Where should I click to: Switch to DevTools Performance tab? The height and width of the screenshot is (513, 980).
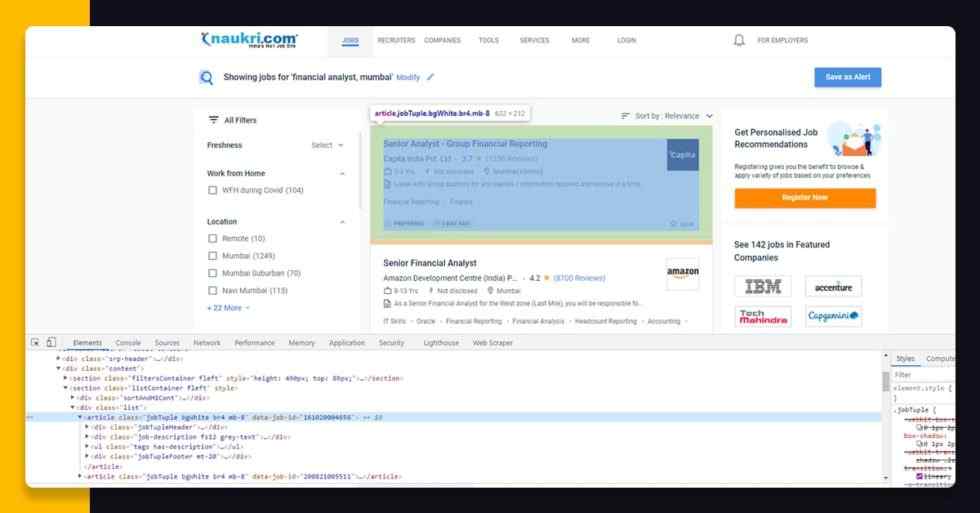(254, 343)
